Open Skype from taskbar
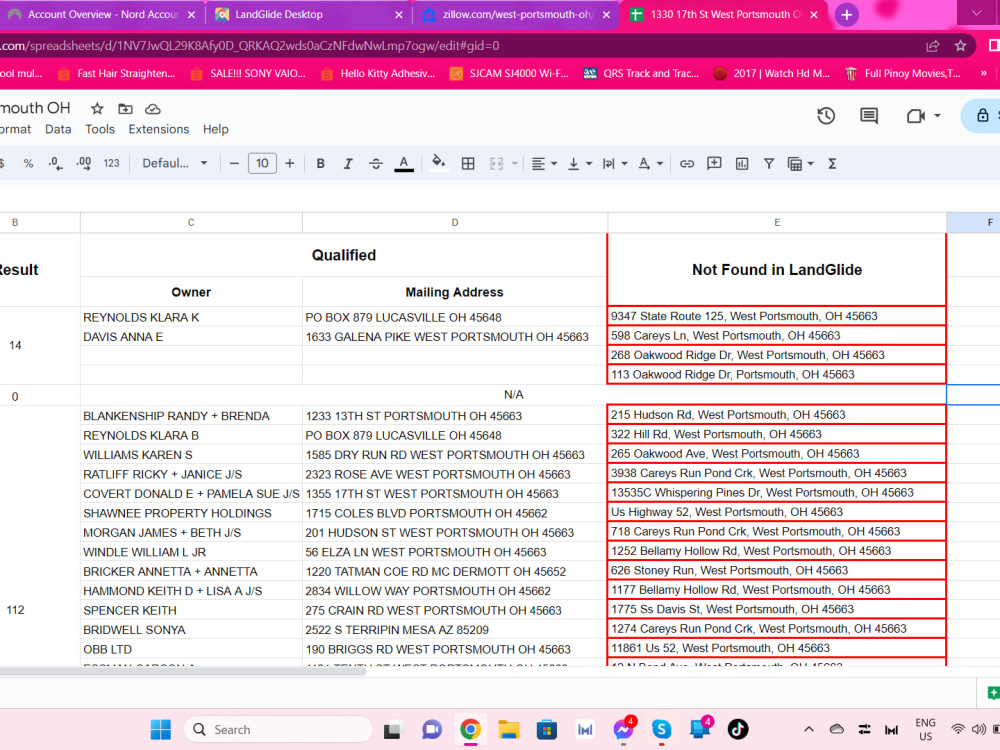The image size is (1000, 750). pyautogui.click(x=661, y=730)
